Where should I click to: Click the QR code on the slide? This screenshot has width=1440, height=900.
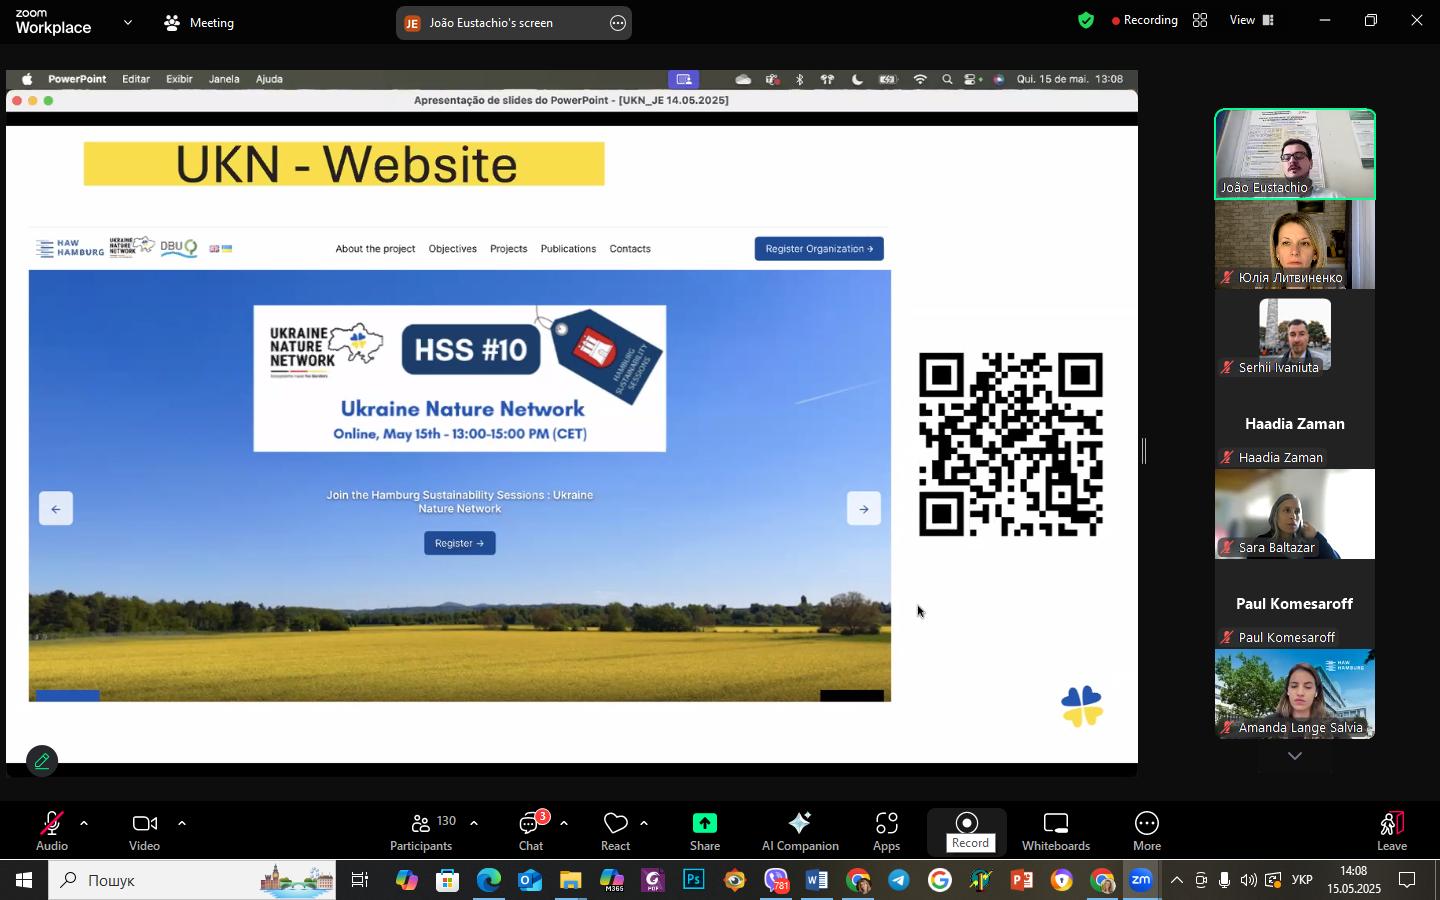coord(1011,445)
